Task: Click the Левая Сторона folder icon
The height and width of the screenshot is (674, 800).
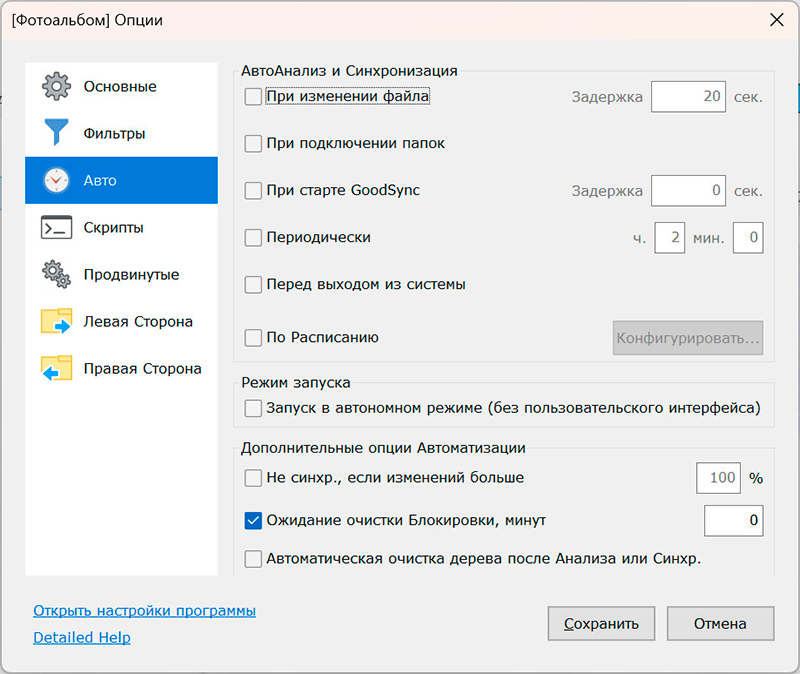Action: point(56,322)
